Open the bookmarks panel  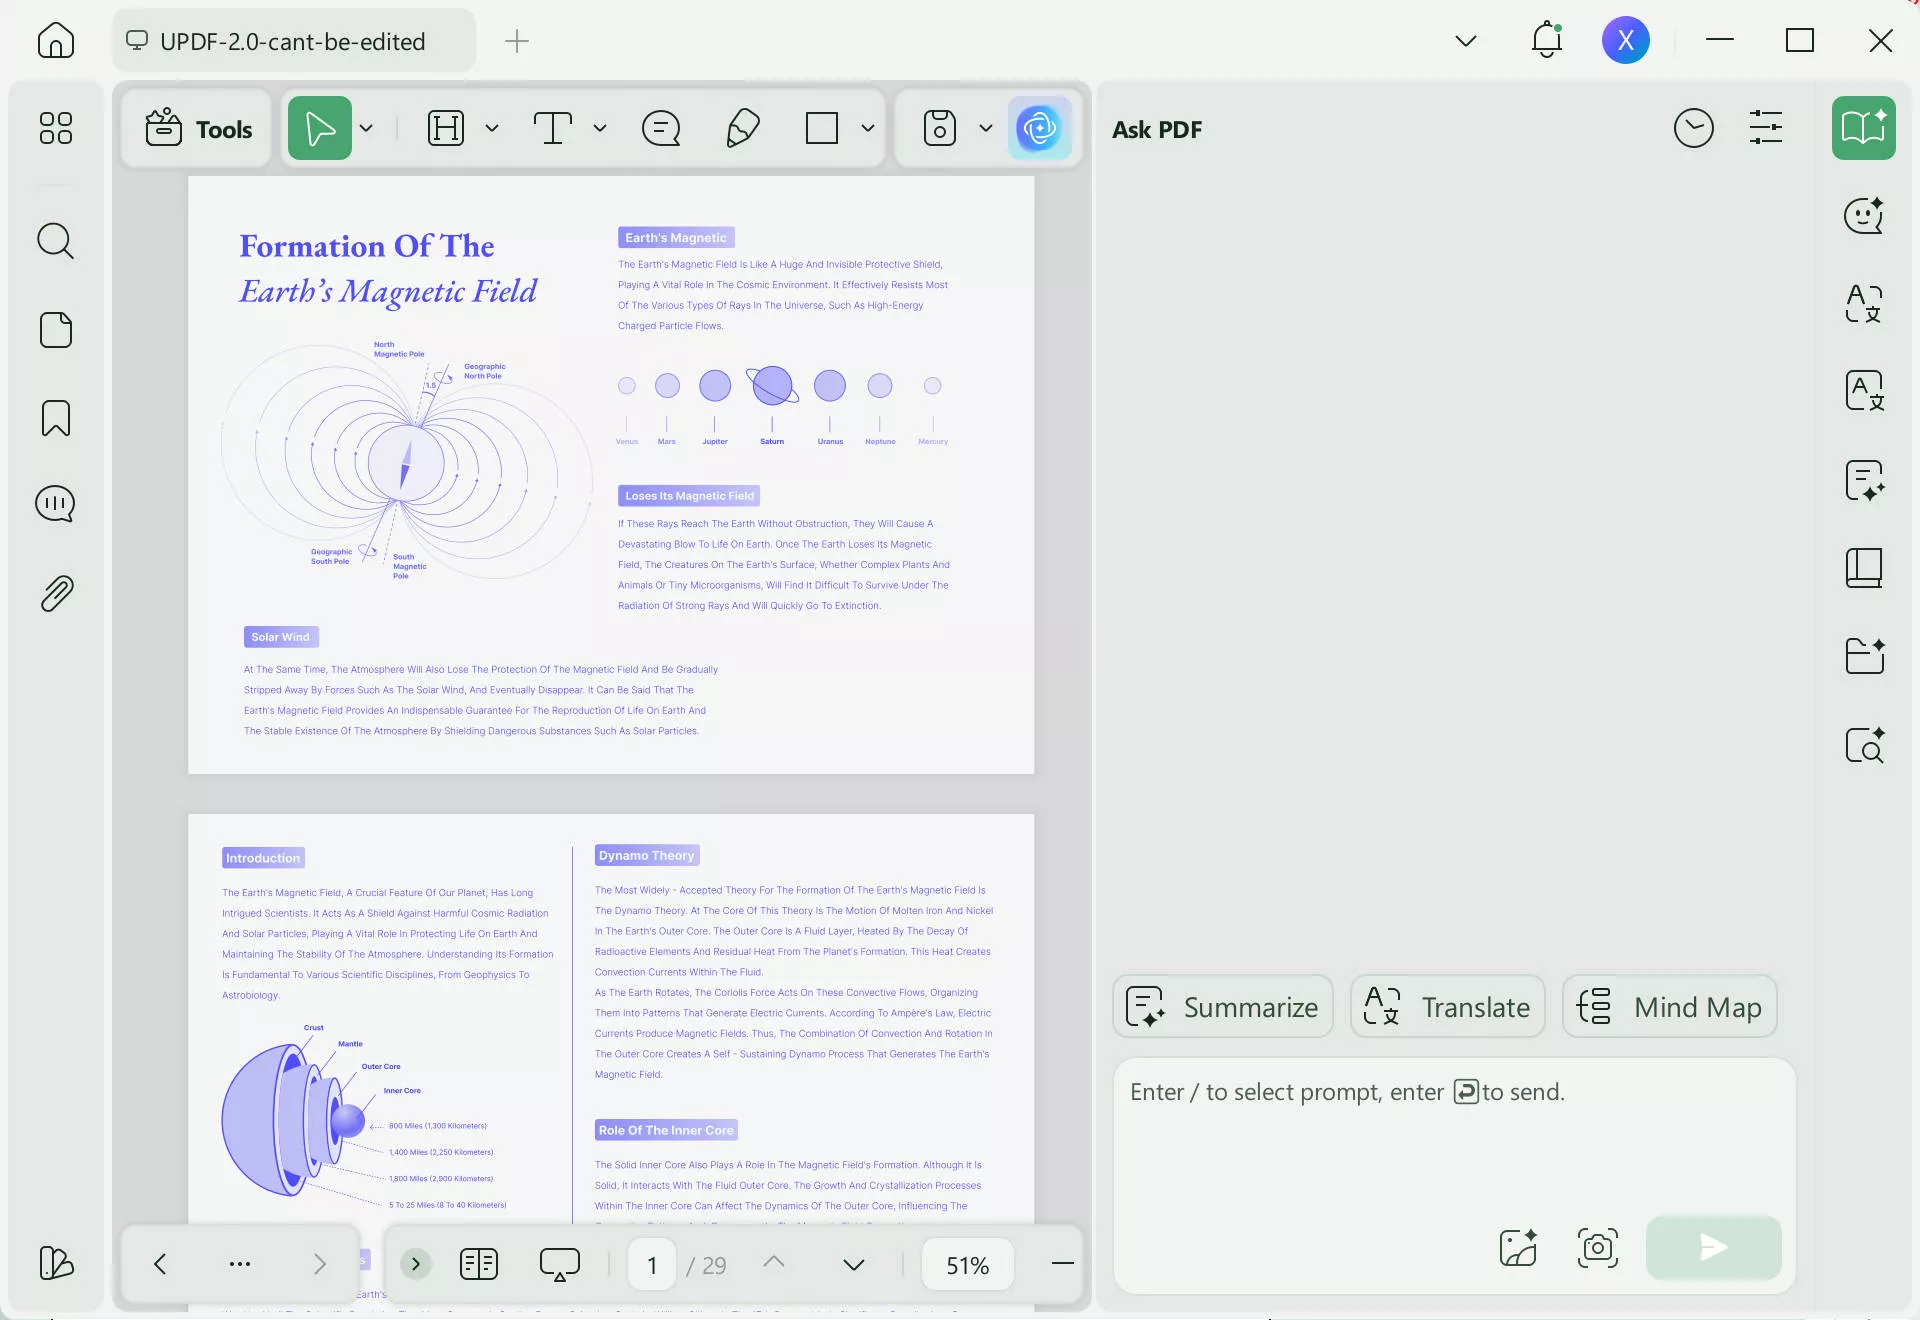(56, 418)
